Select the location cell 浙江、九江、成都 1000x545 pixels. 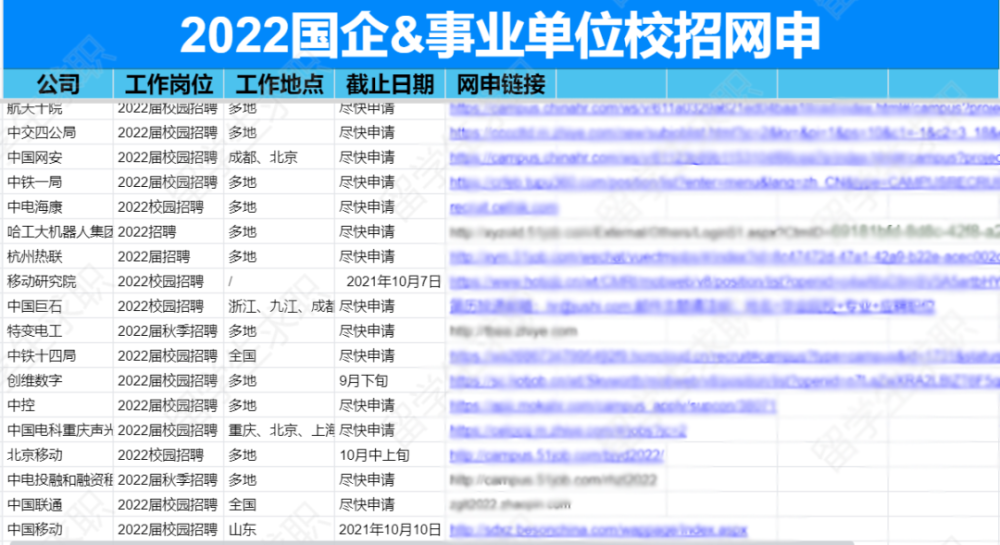(x=281, y=307)
